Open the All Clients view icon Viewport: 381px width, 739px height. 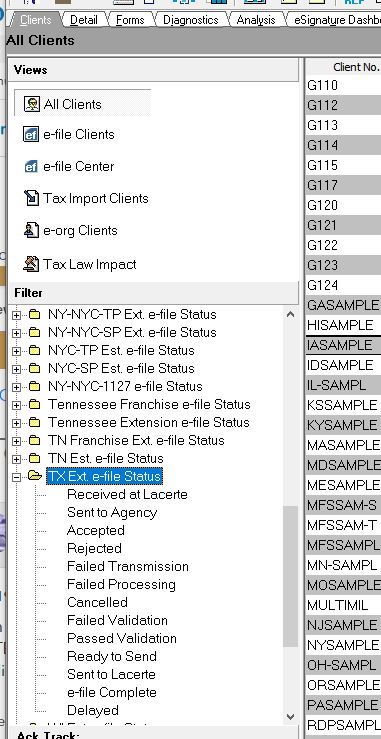coord(32,104)
